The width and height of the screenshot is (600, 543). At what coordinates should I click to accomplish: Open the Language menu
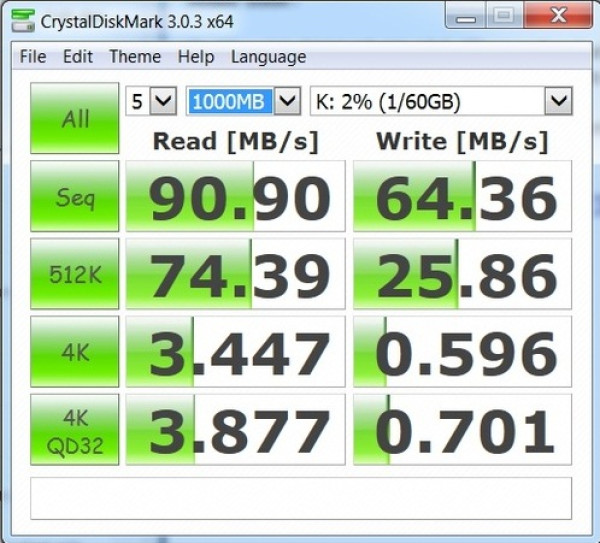(x=269, y=57)
